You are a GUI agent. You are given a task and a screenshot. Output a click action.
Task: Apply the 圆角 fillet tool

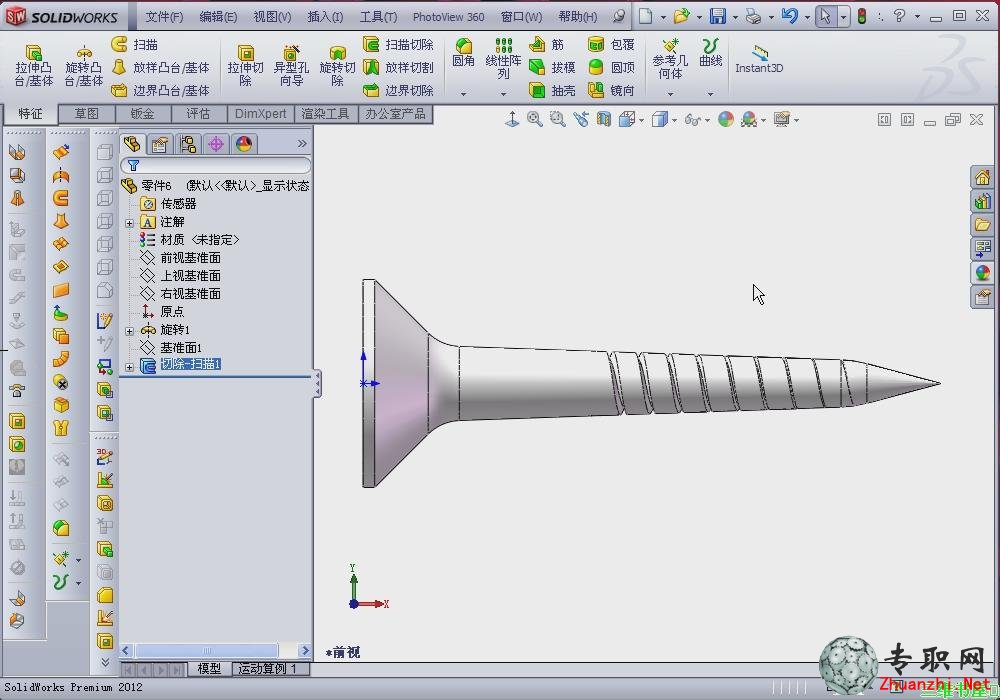tap(464, 52)
